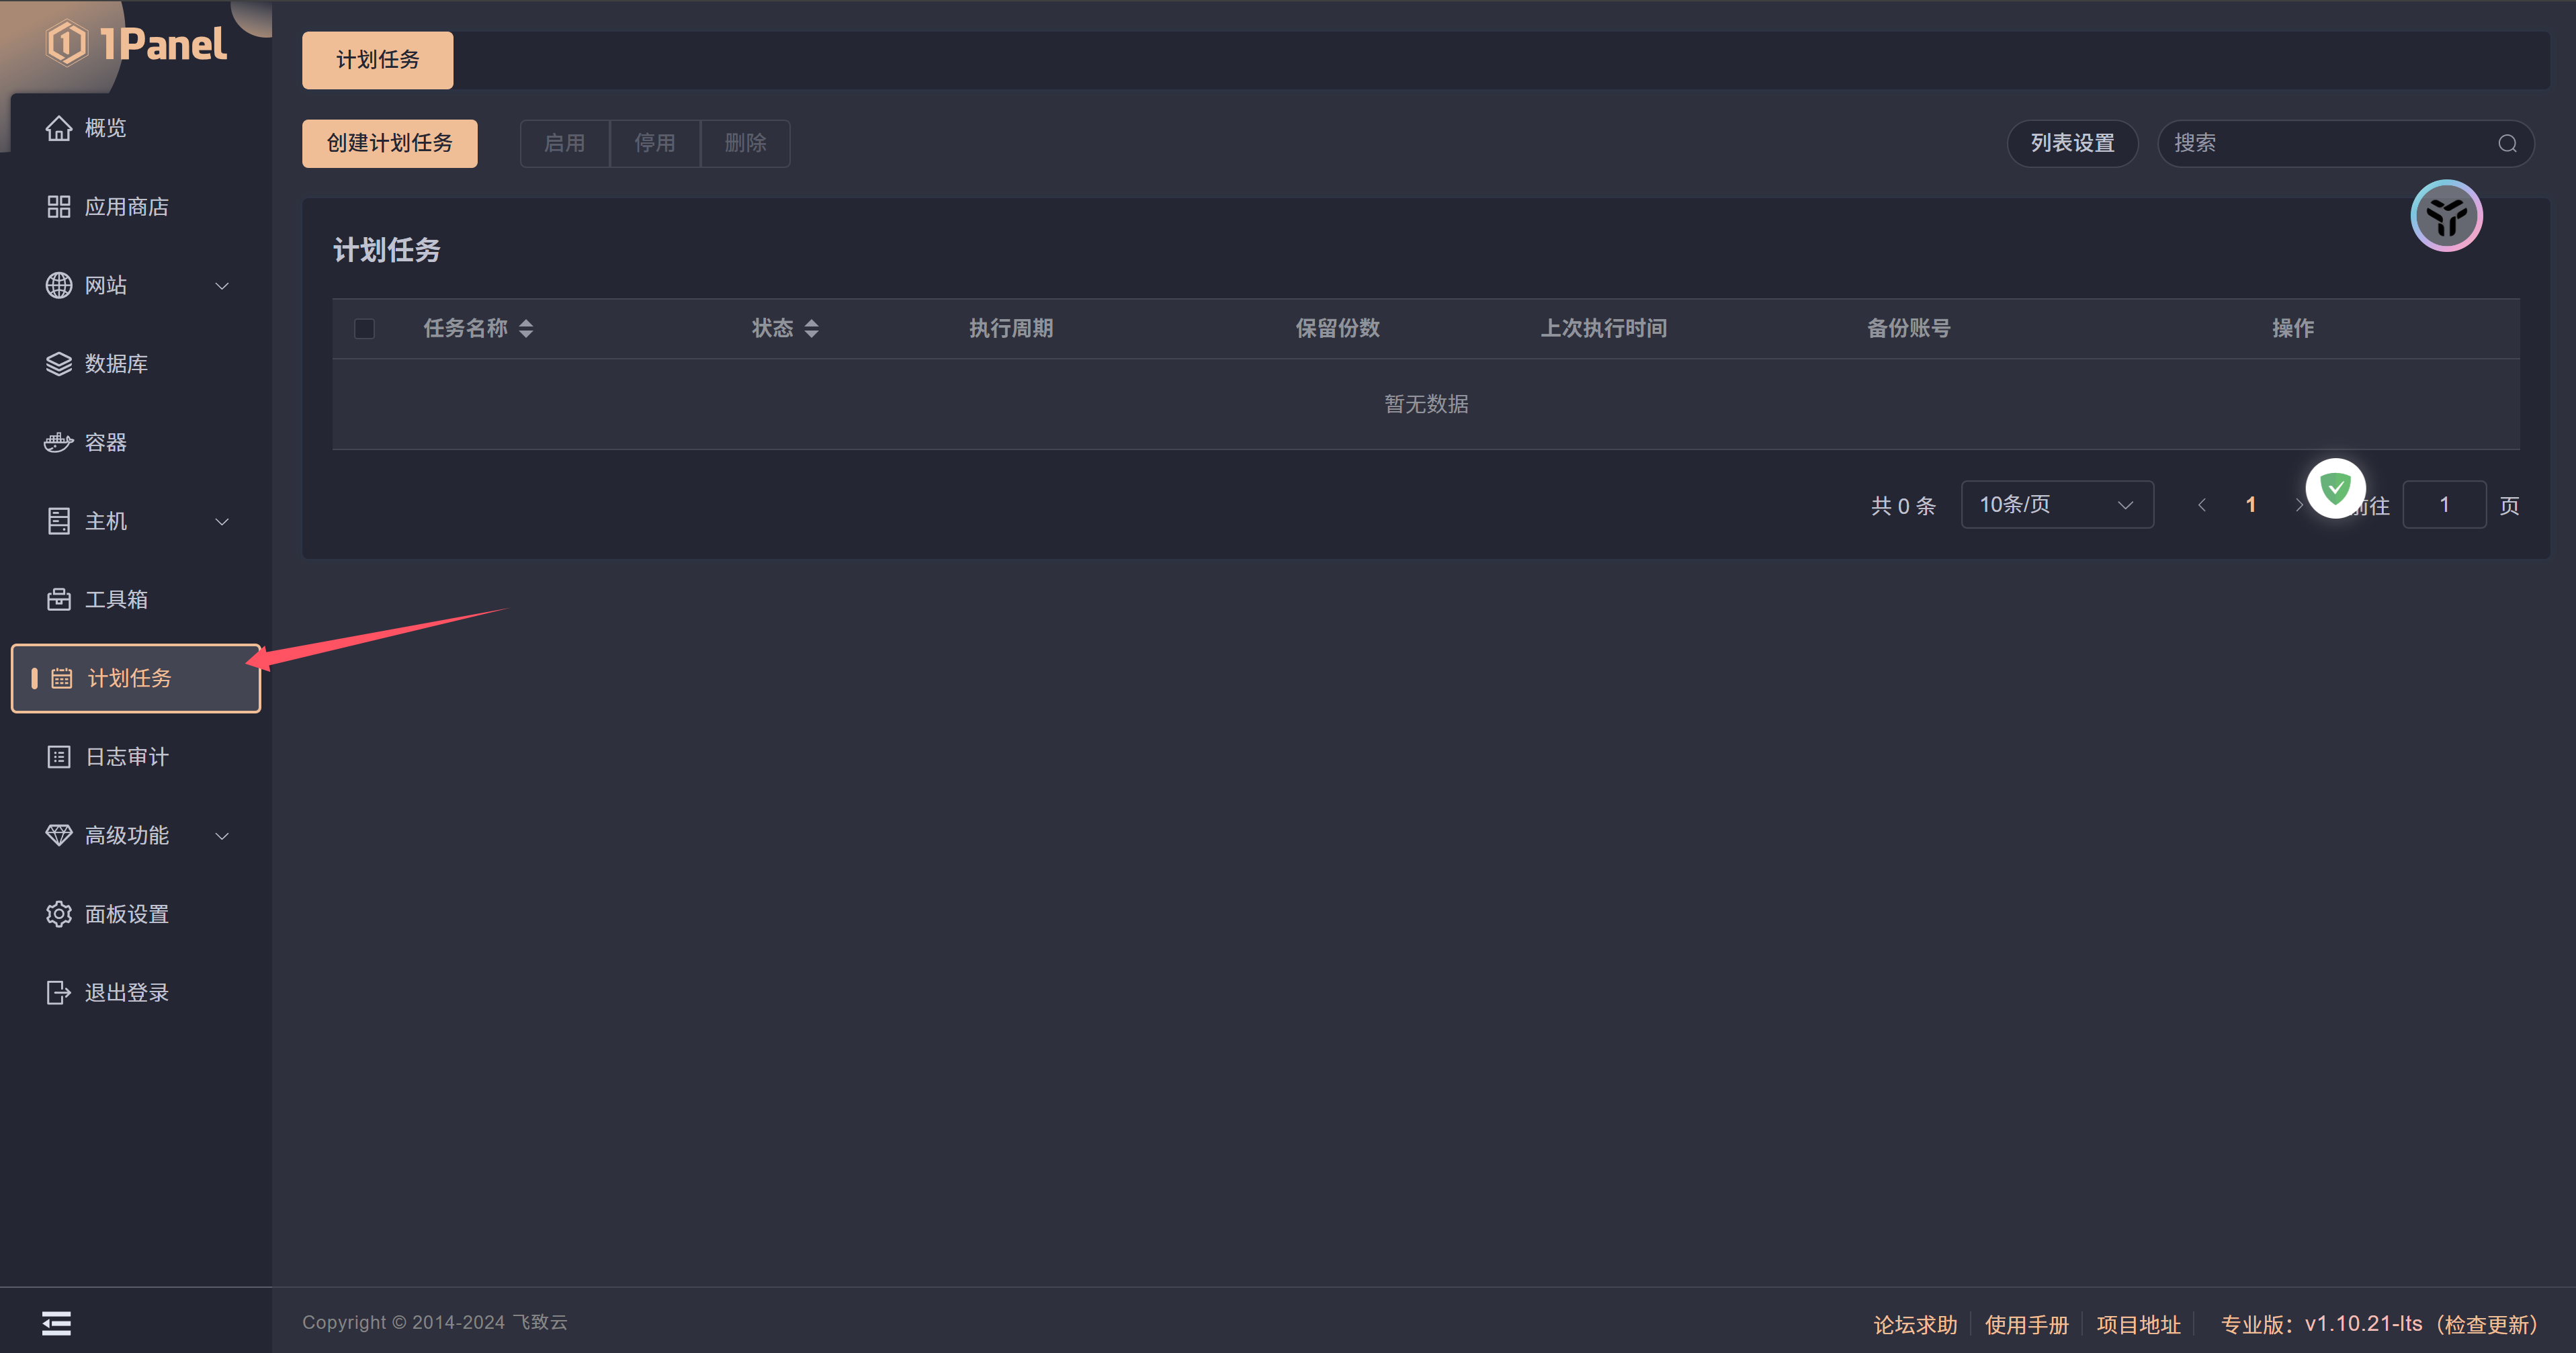Click 检查更新 to check for updates
2576x1353 pixels.
pos(2487,1324)
